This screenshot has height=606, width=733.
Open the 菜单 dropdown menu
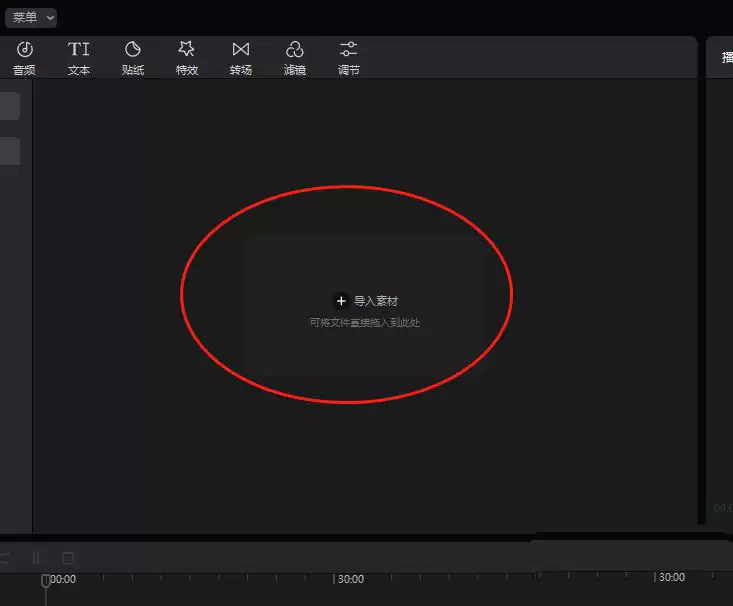(31, 18)
